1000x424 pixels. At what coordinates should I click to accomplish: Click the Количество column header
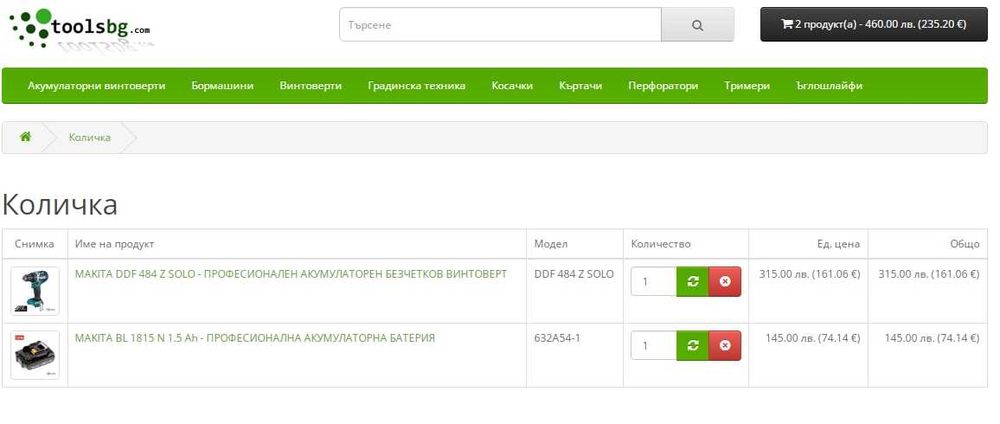661,244
